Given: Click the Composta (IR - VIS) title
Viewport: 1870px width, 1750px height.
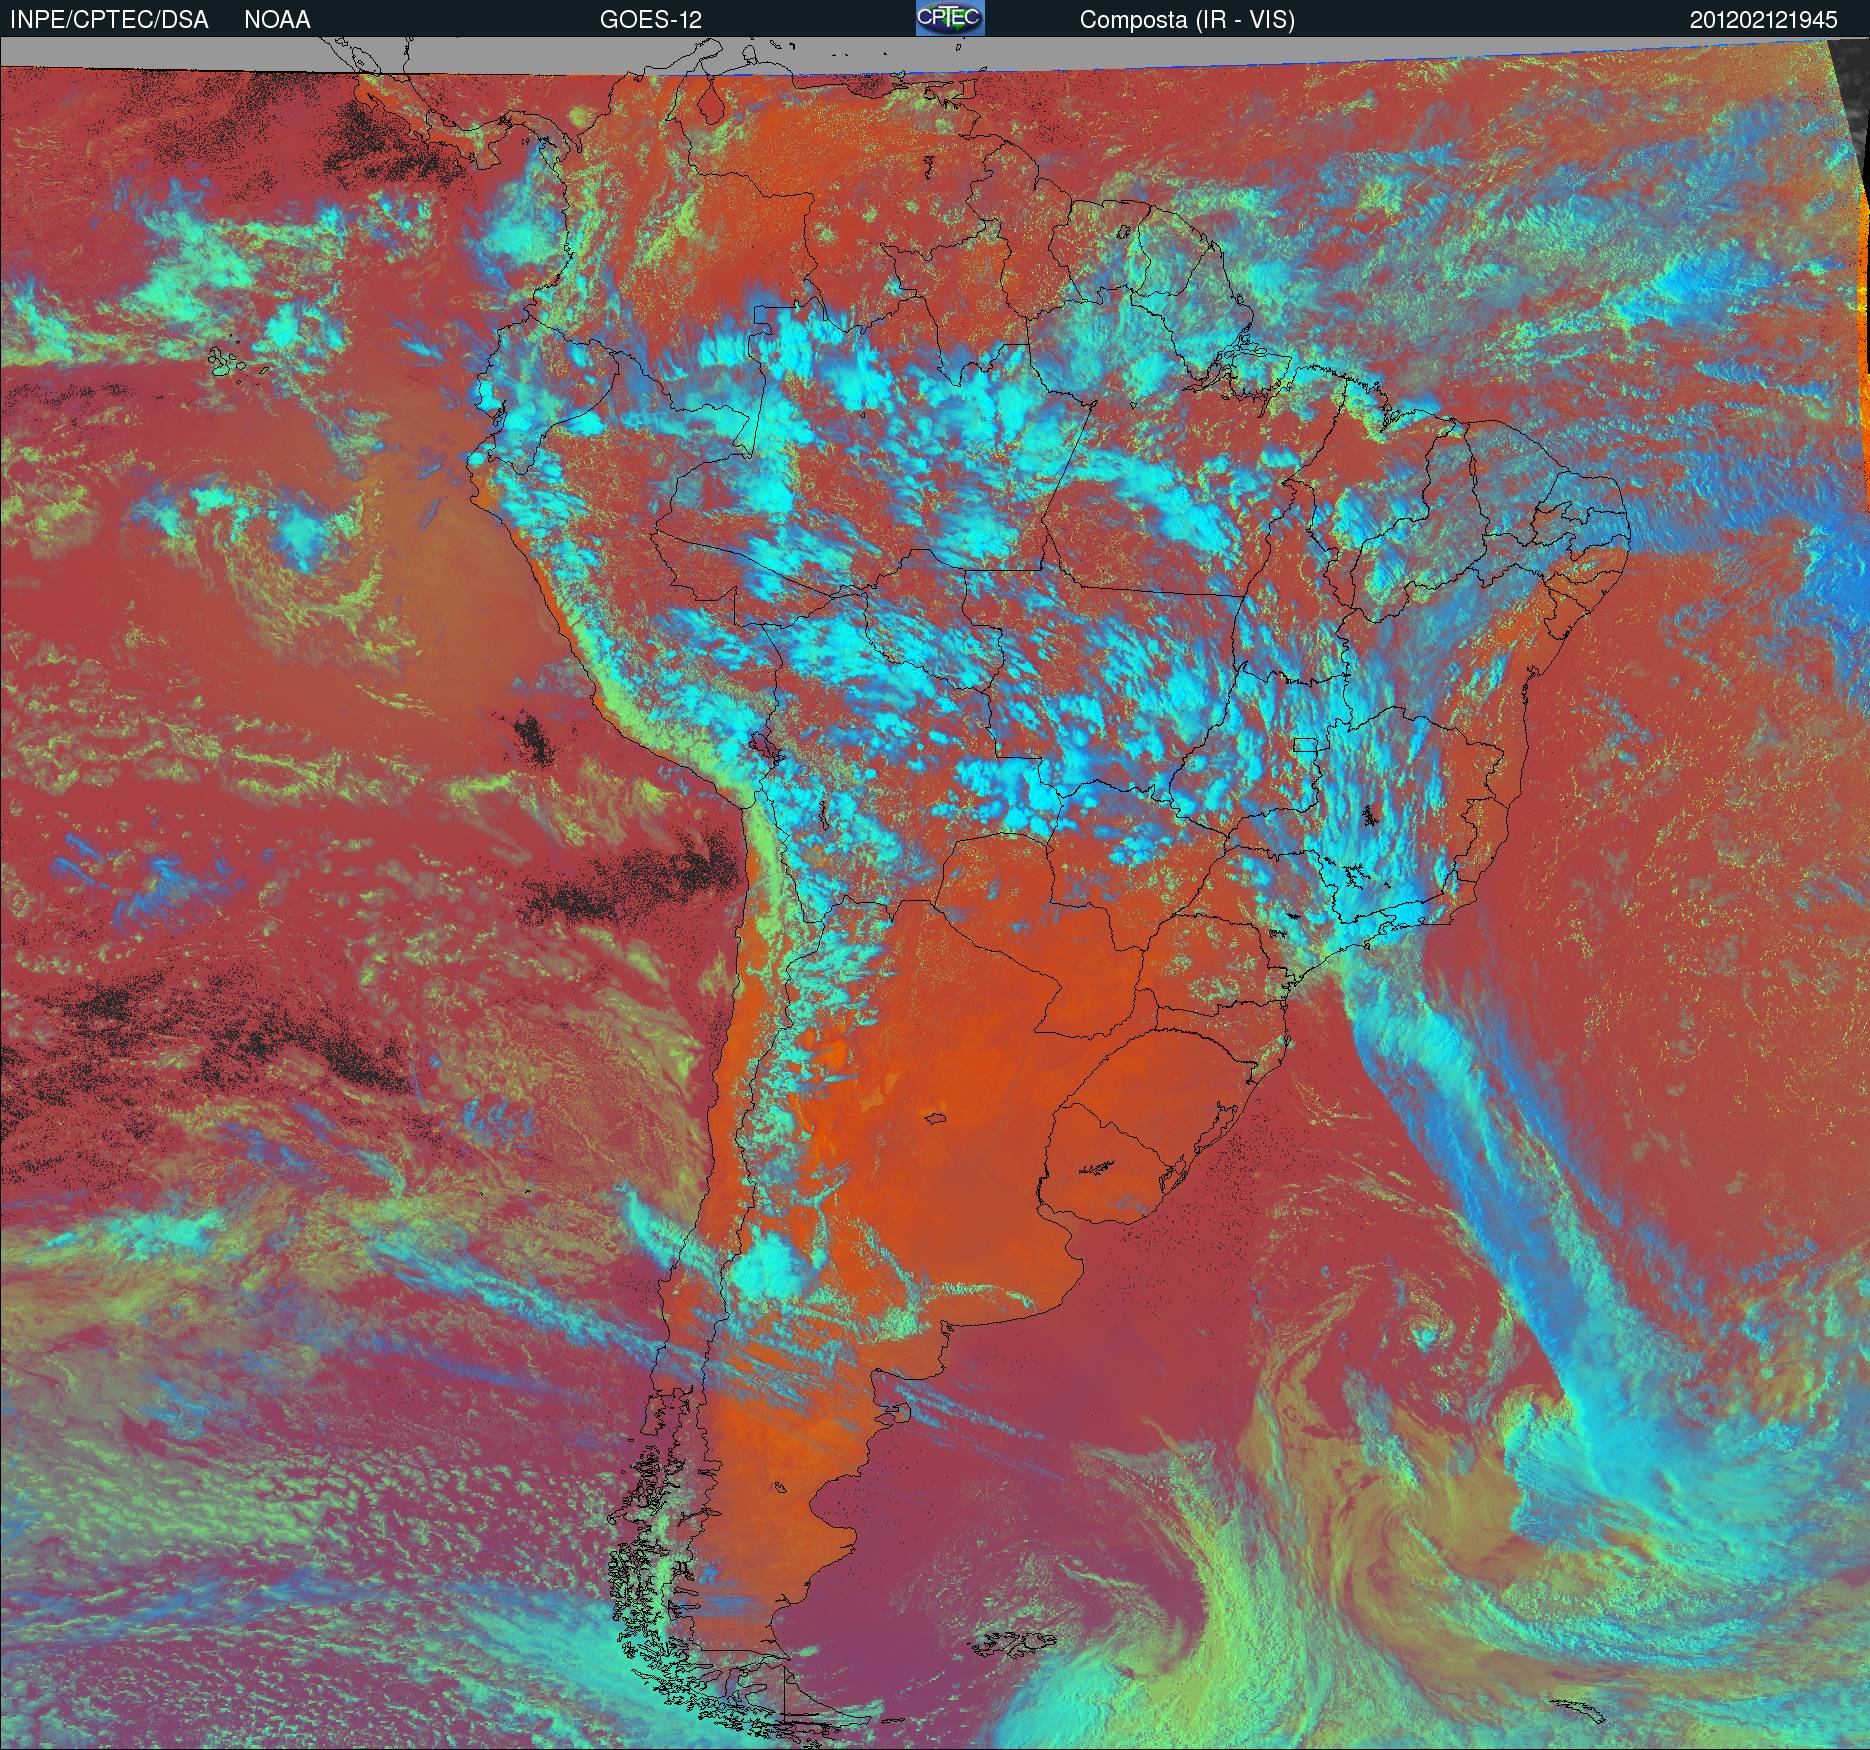Looking at the screenshot, I should click(1187, 20).
